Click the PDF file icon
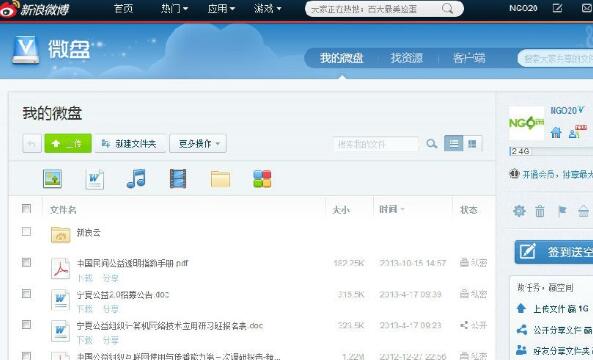593x360 pixels. pos(61,268)
